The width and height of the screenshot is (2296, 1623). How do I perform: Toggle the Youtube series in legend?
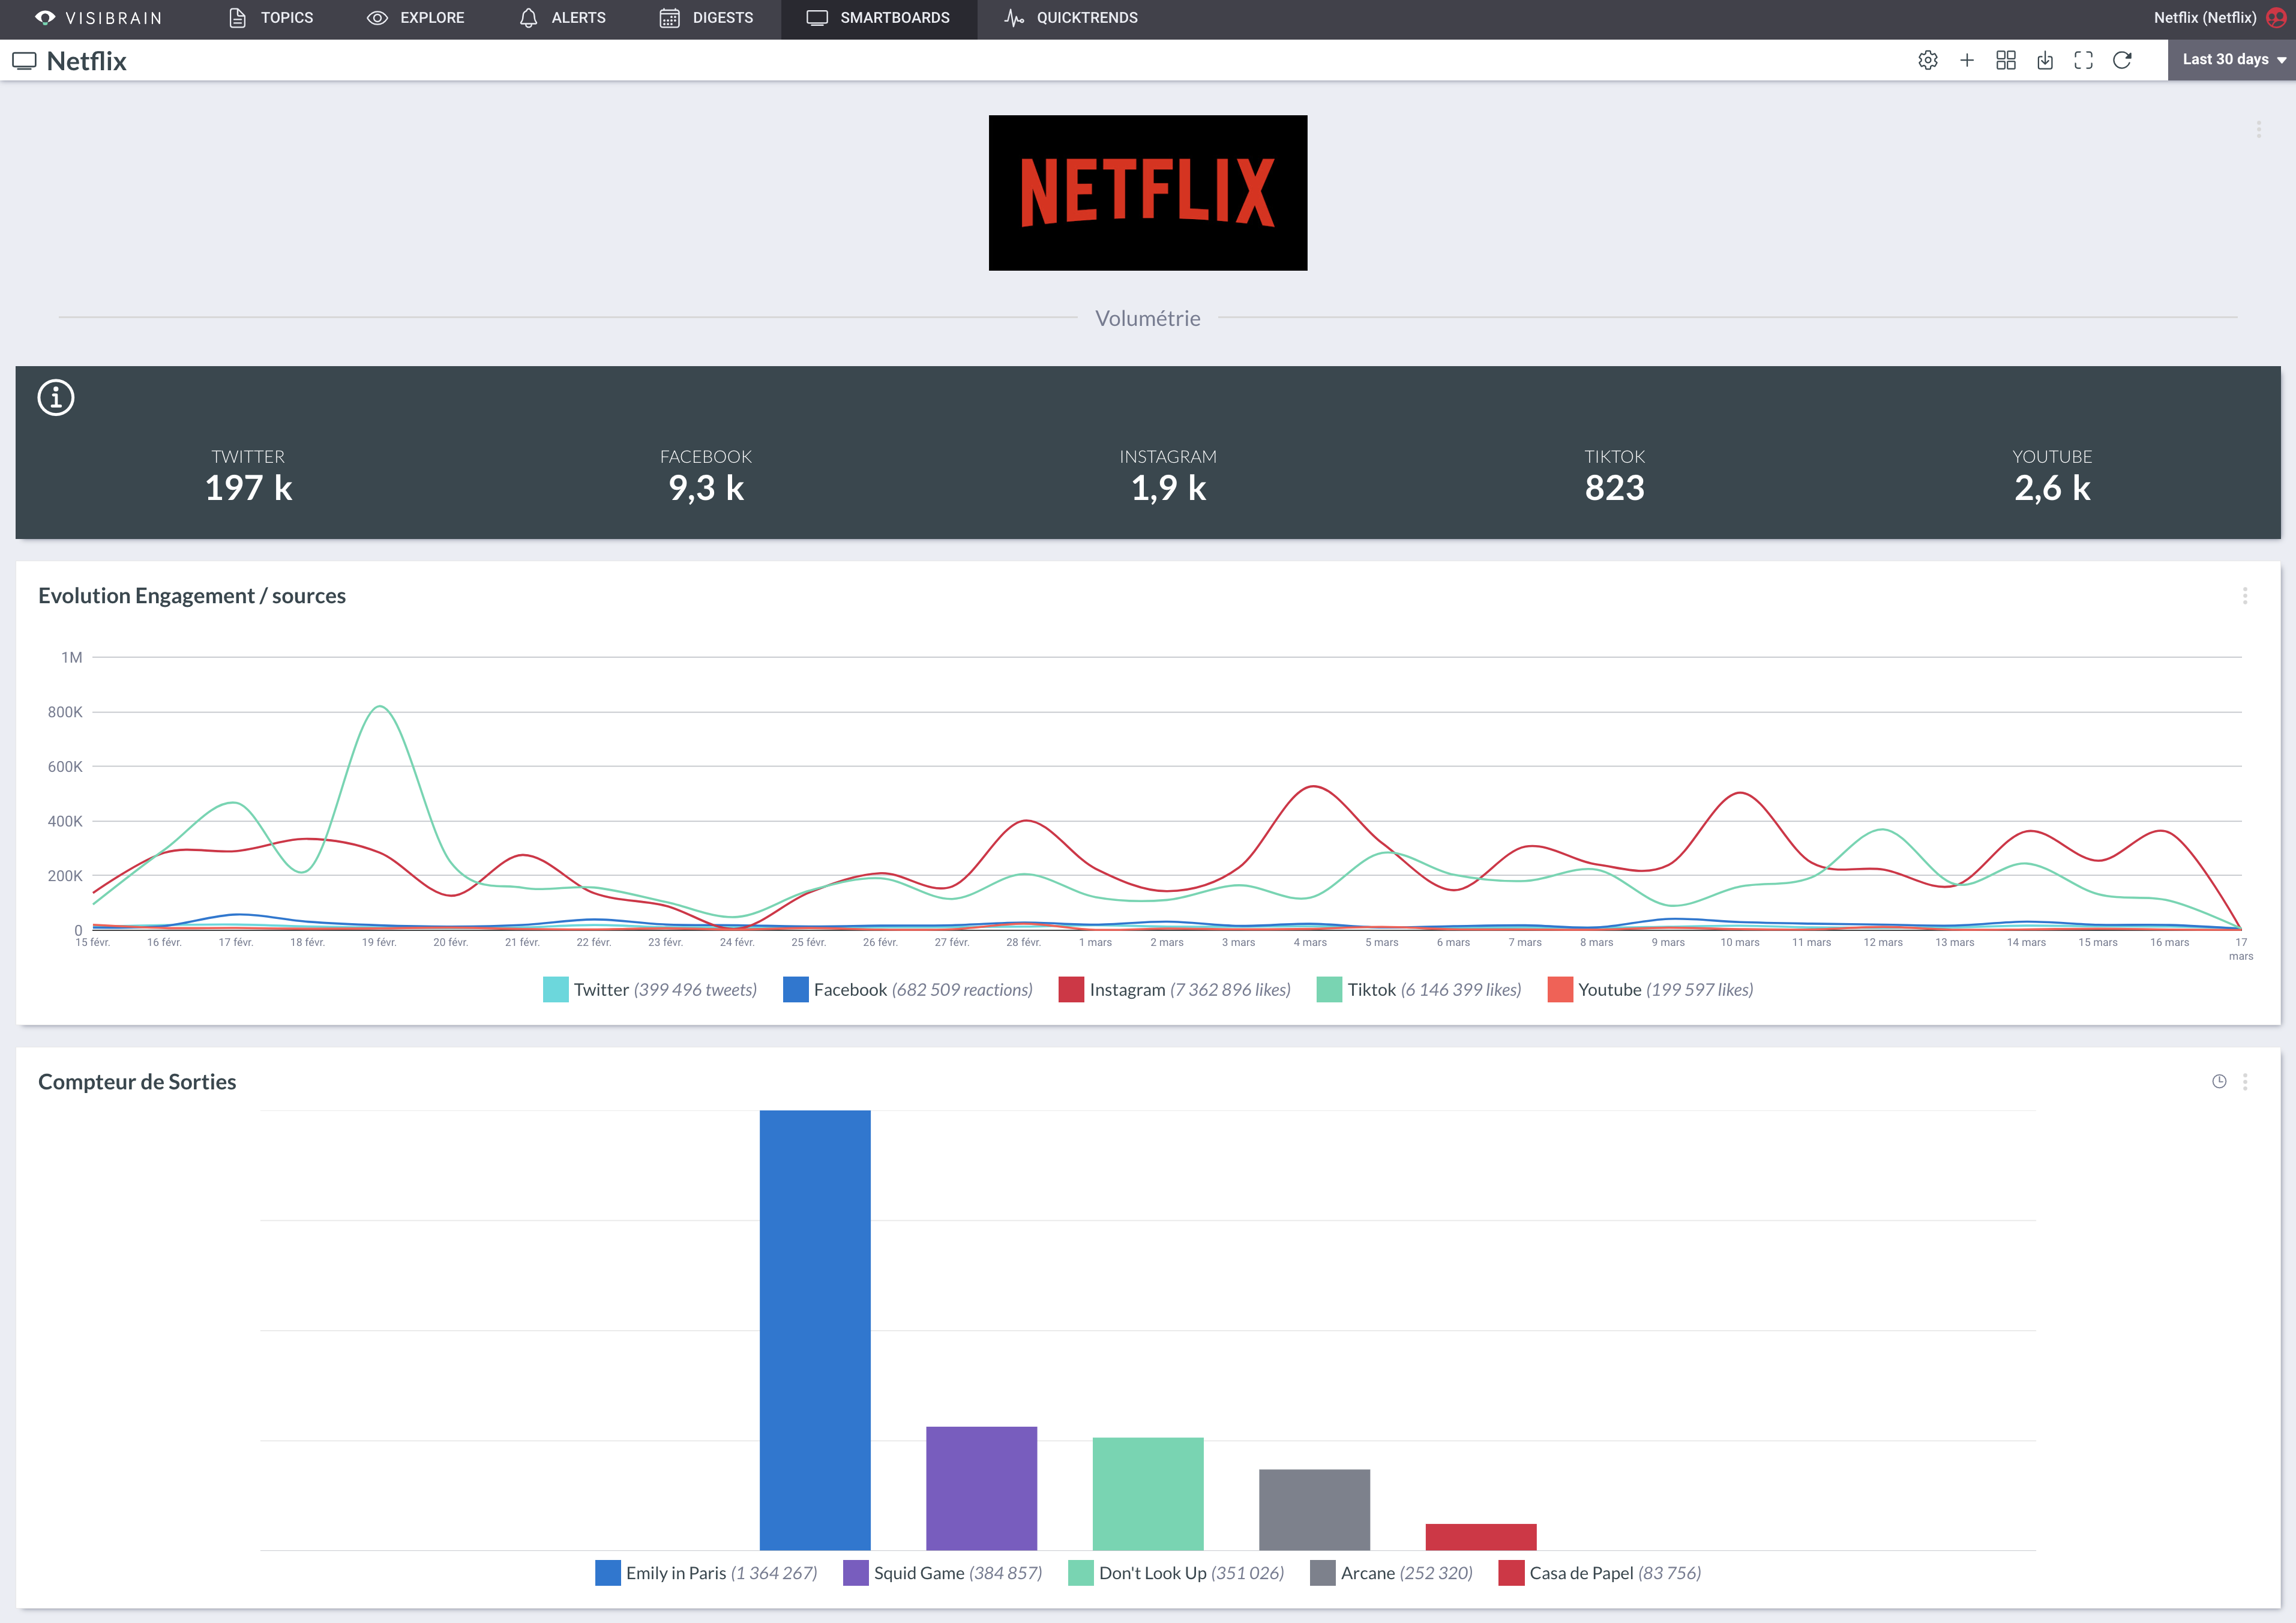coord(1650,989)
